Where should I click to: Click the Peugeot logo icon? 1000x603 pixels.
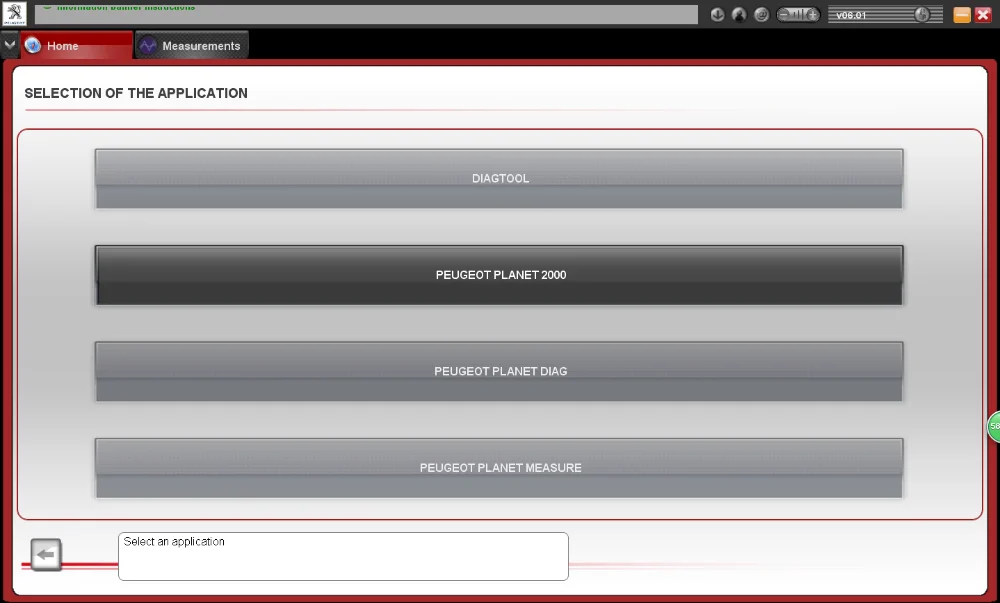point(14,13)
